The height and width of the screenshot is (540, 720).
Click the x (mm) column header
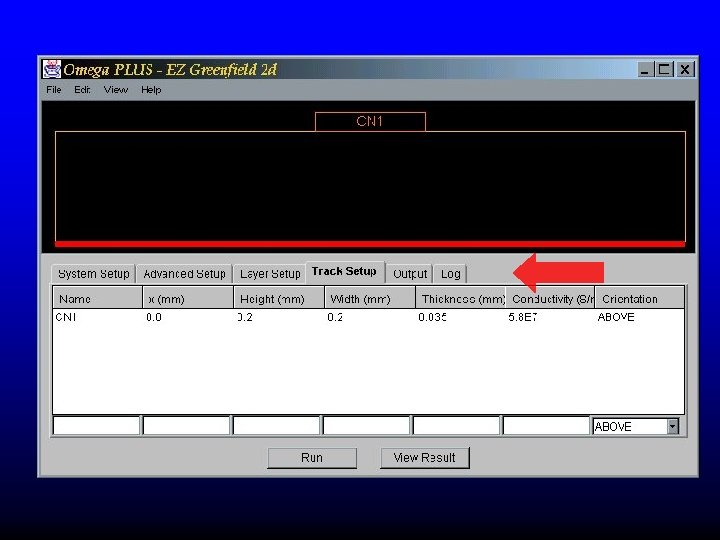(x=188, y=299)
